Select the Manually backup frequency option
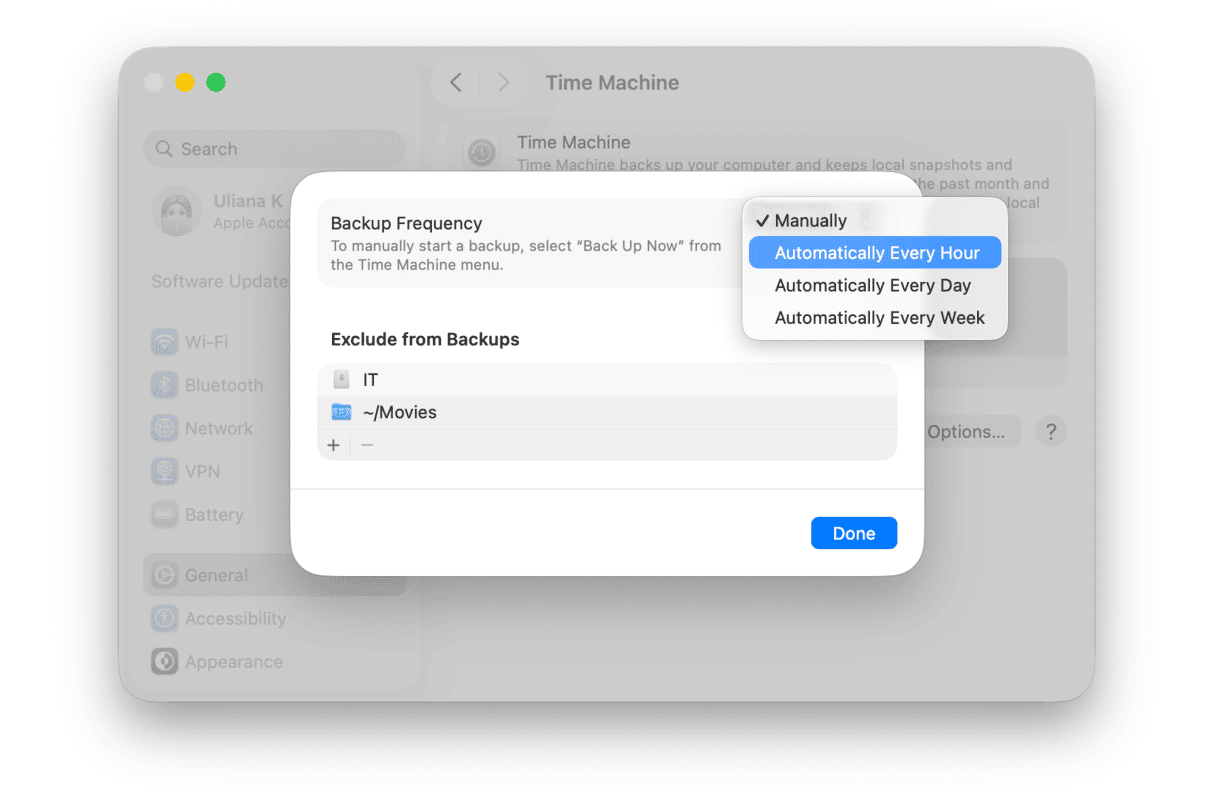1216x788 pixels. (x=810, y=220)
